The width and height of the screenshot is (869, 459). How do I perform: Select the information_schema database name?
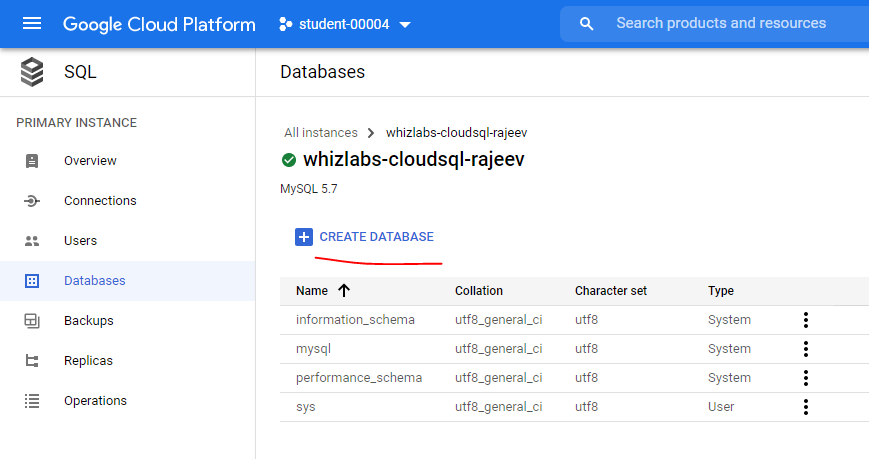click(355, 320)
